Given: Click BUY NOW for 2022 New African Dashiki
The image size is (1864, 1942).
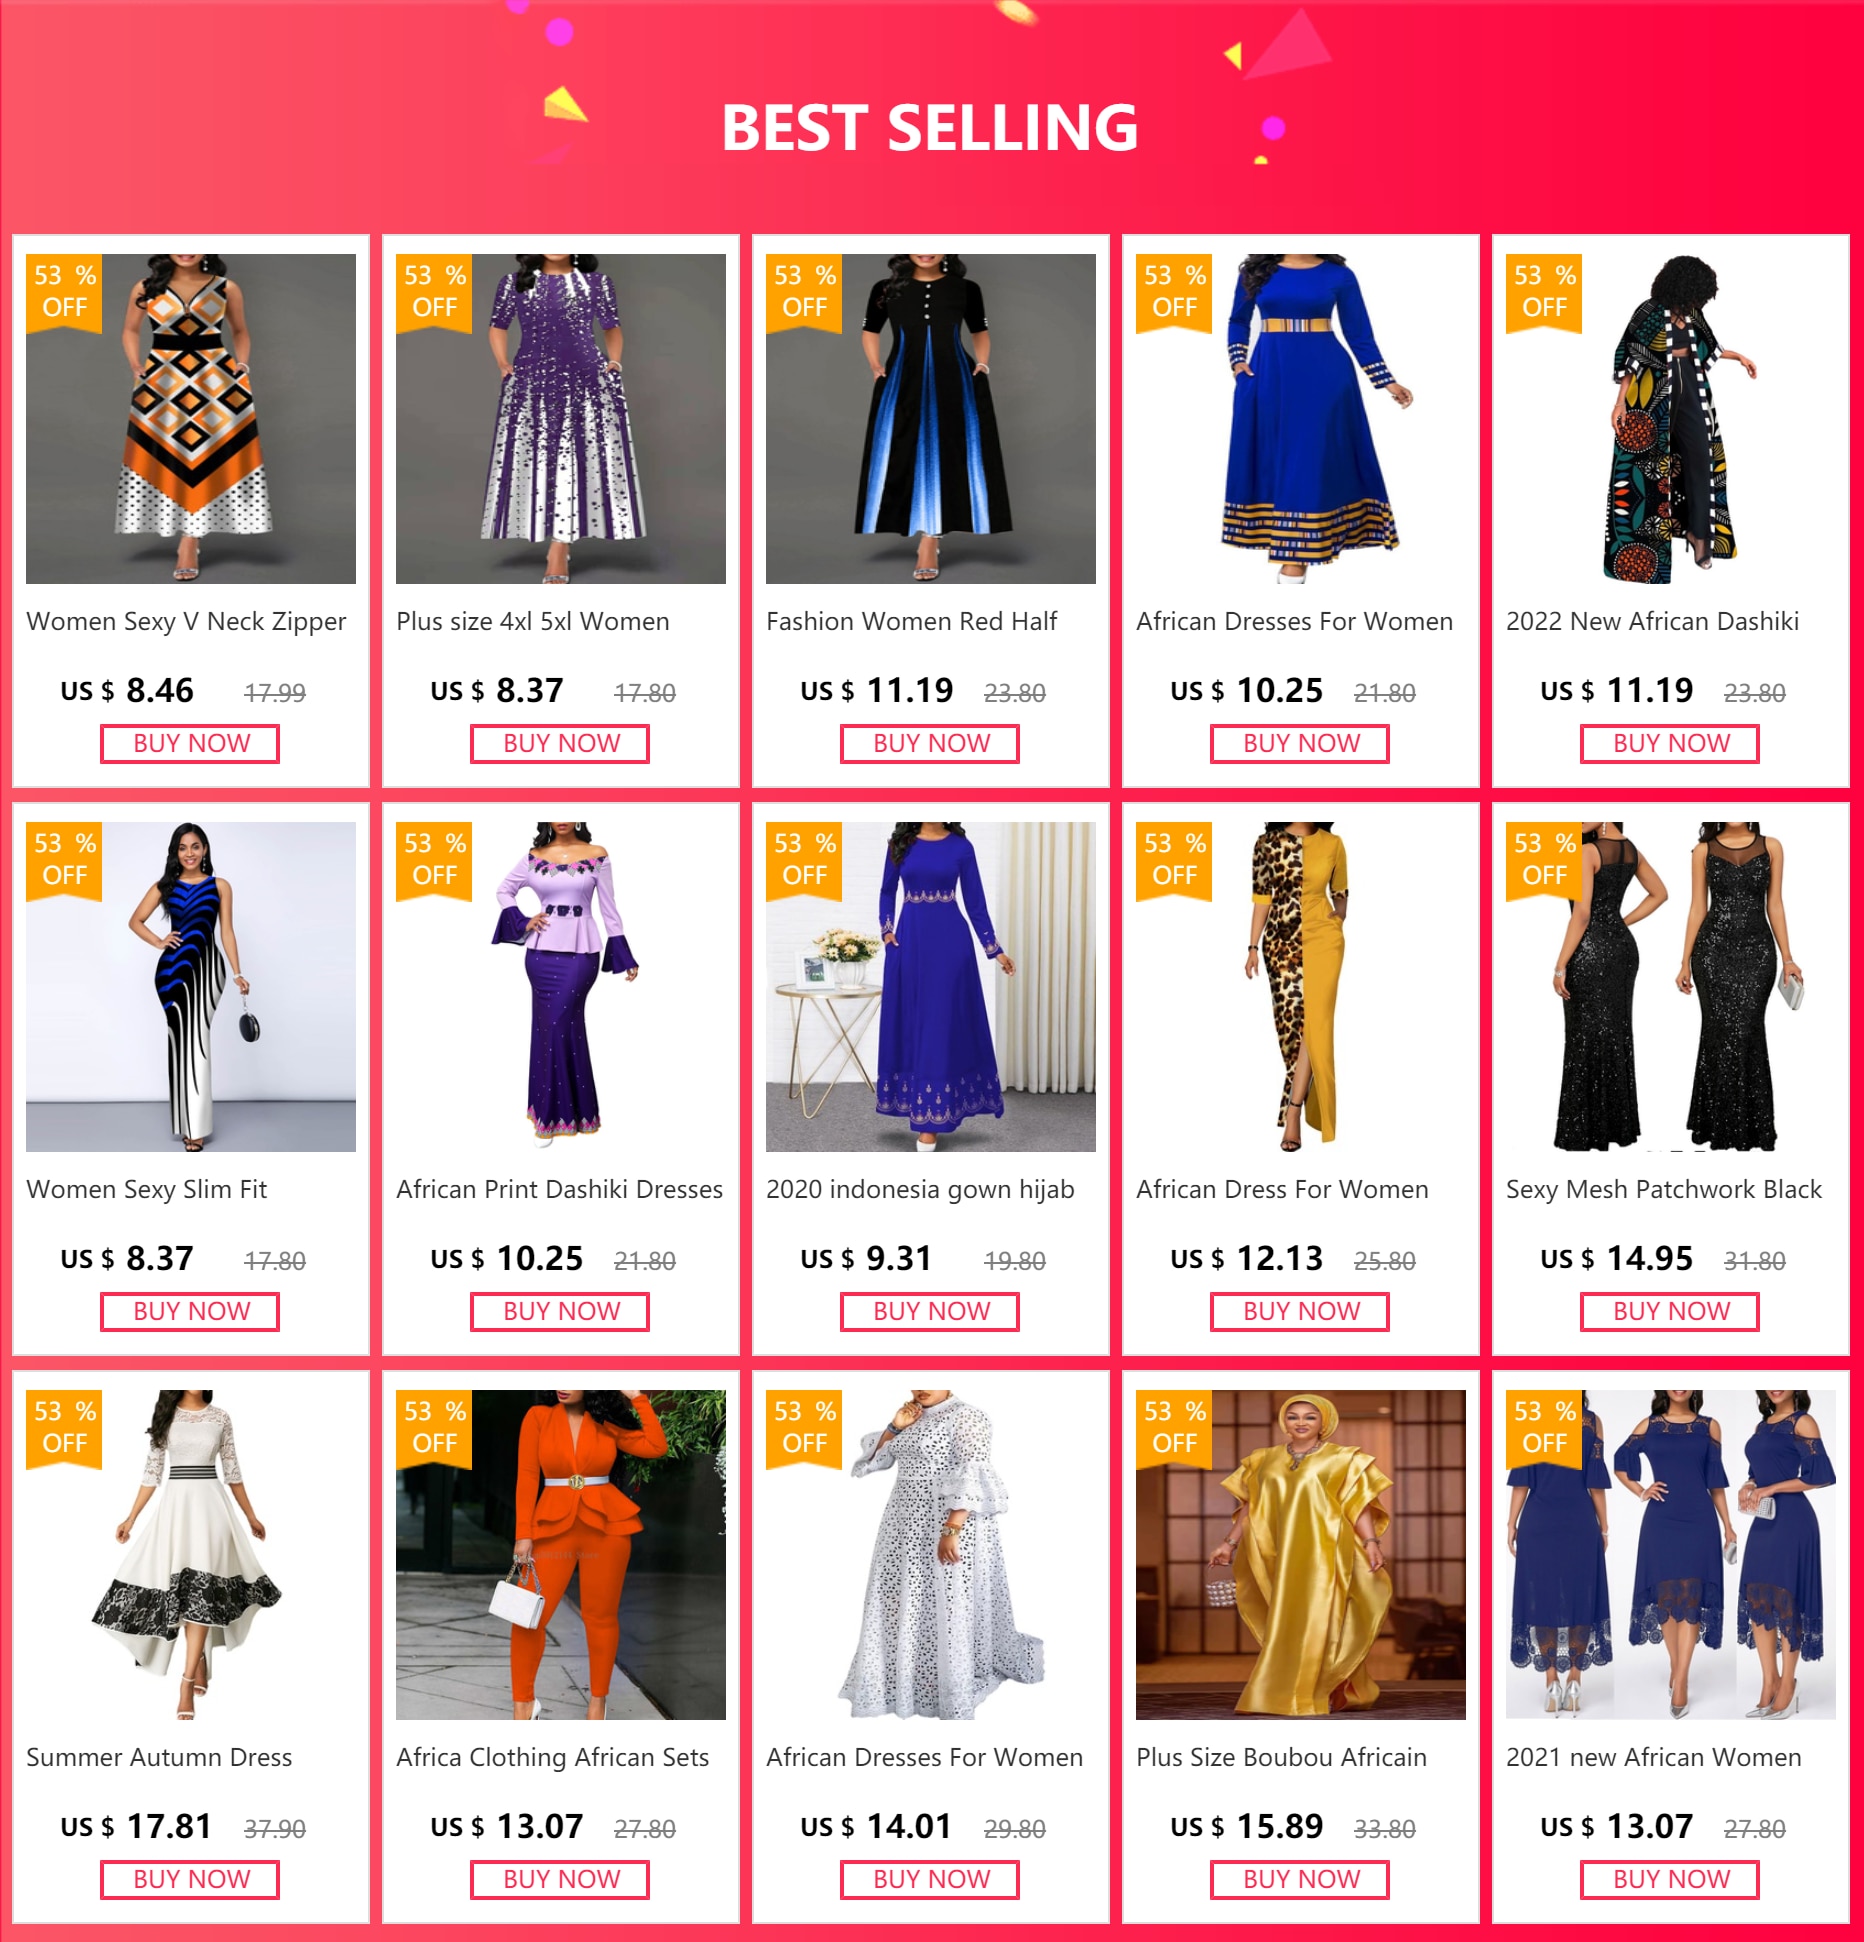Looking at the screenshot, I should [1670, 744].
